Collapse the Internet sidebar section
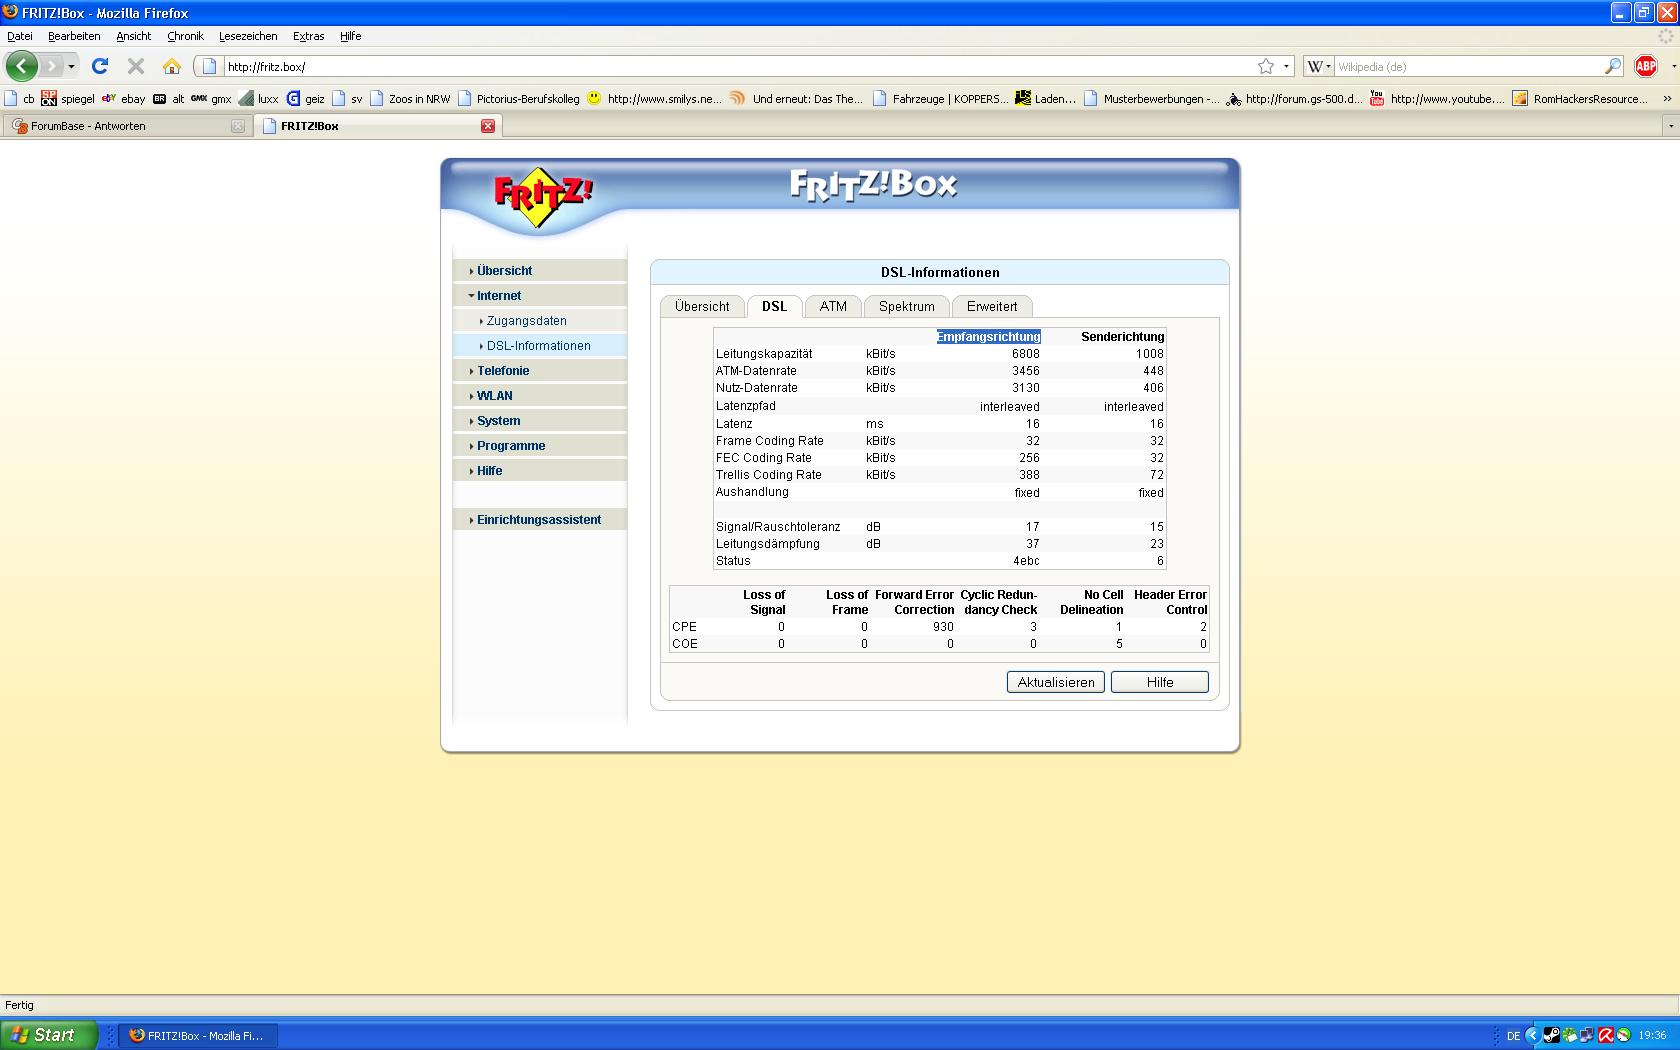This screenshot has width=1680, height=1050. pyautogui.click(x=540, y=296)
